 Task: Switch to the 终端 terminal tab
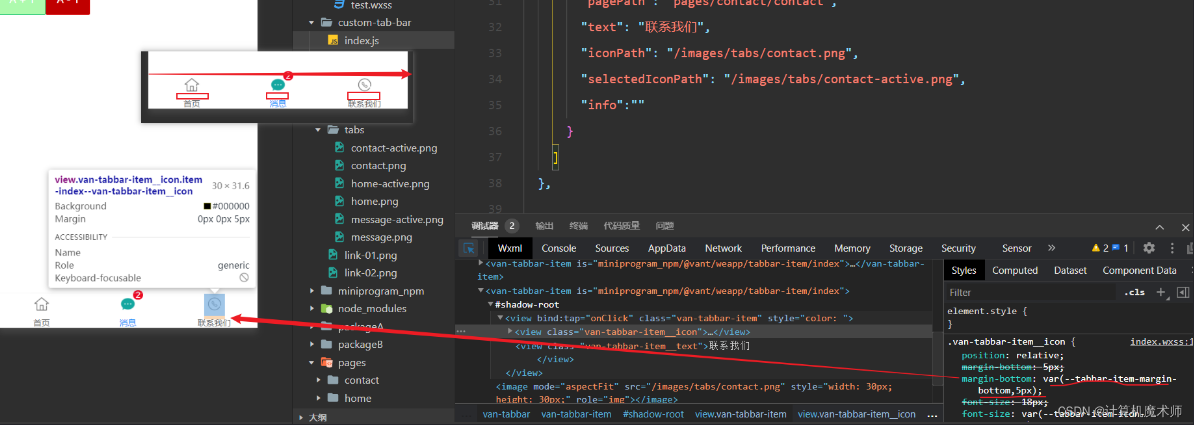[x=578, y=225]
